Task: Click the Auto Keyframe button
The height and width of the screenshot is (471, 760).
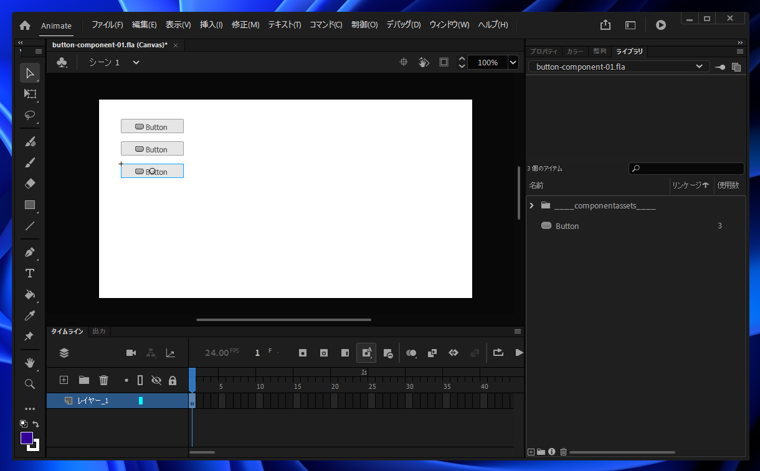Action: point(366,353)
